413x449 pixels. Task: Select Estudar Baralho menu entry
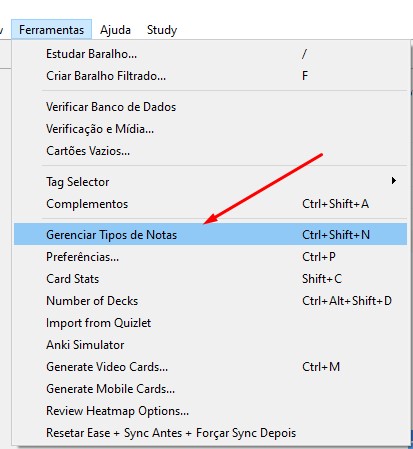tap(210, 54)
